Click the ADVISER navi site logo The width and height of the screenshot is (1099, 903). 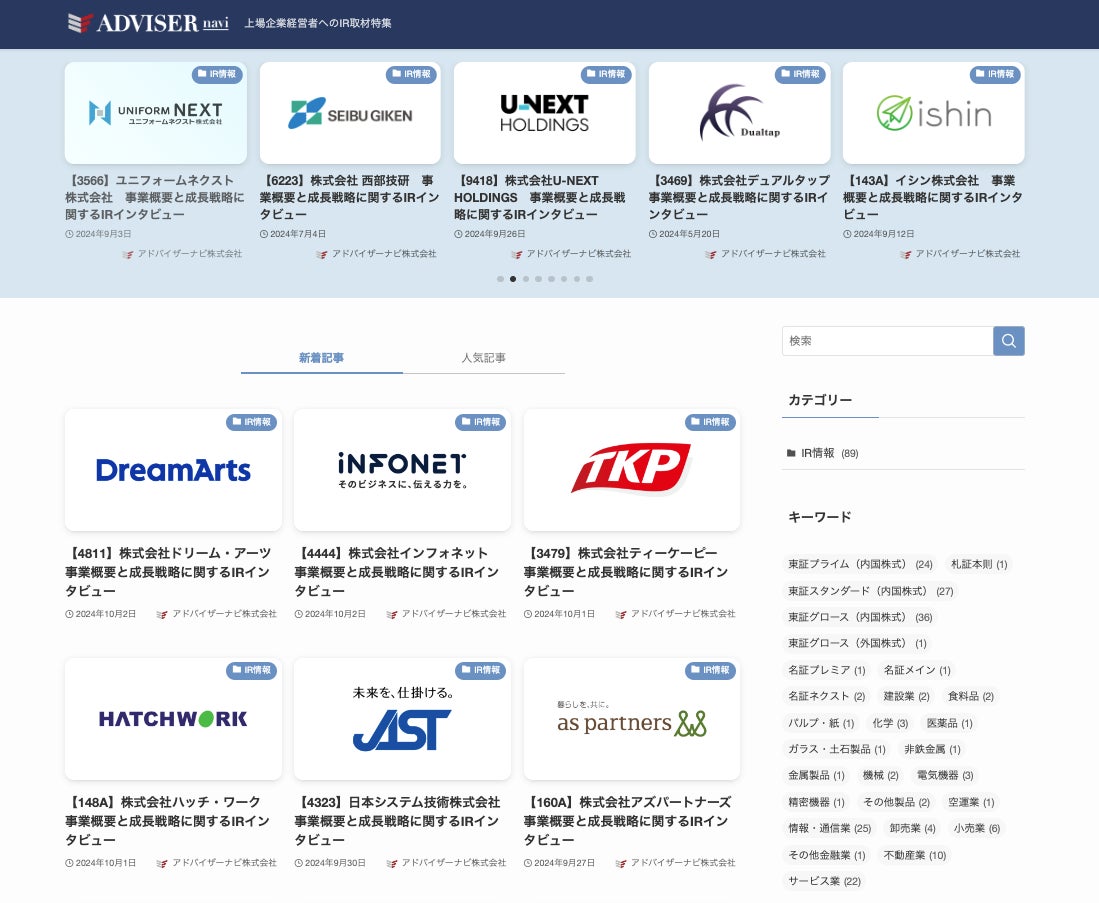point(148,23)
